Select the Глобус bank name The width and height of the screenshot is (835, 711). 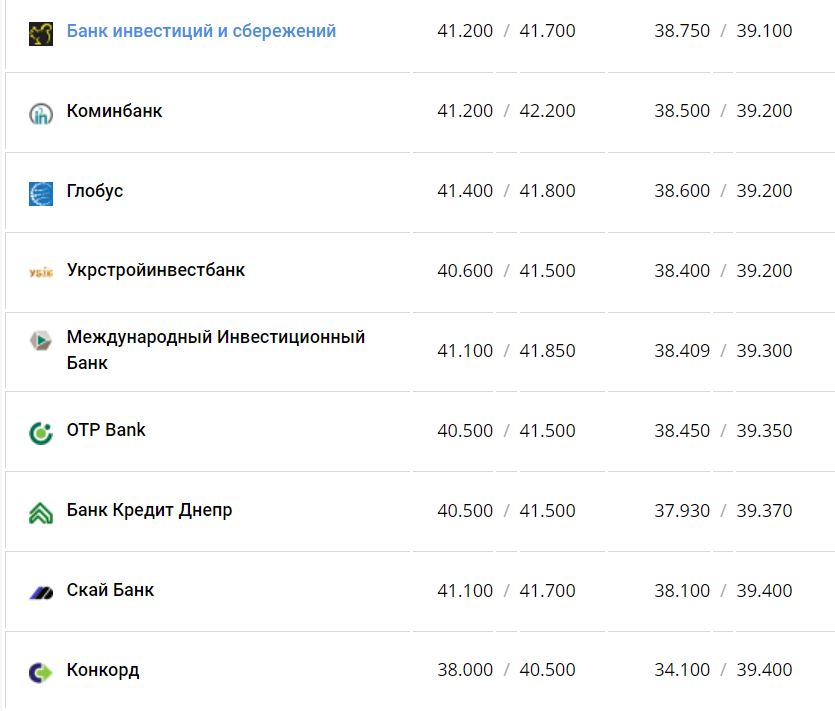95,191
